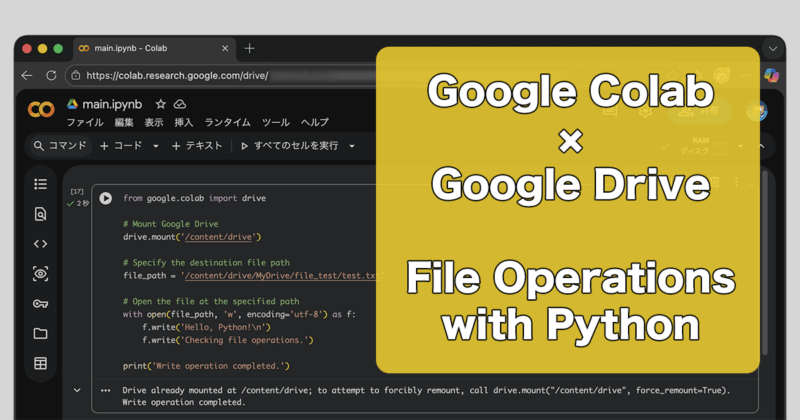Screen dimensions: 800x420
Task: Click the print('Write operation completed.') line
Action: [206, 366]
